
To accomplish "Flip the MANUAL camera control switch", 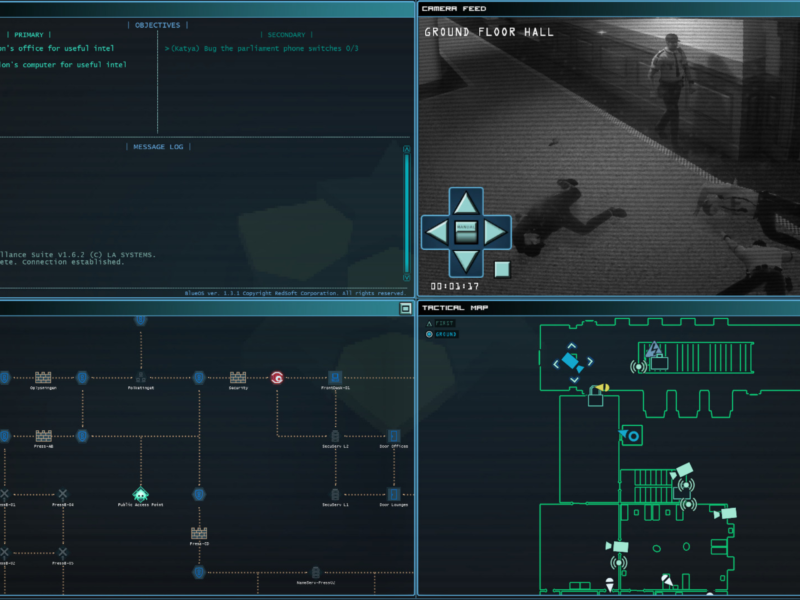I will pyautogui.click(x=464, y=231).
